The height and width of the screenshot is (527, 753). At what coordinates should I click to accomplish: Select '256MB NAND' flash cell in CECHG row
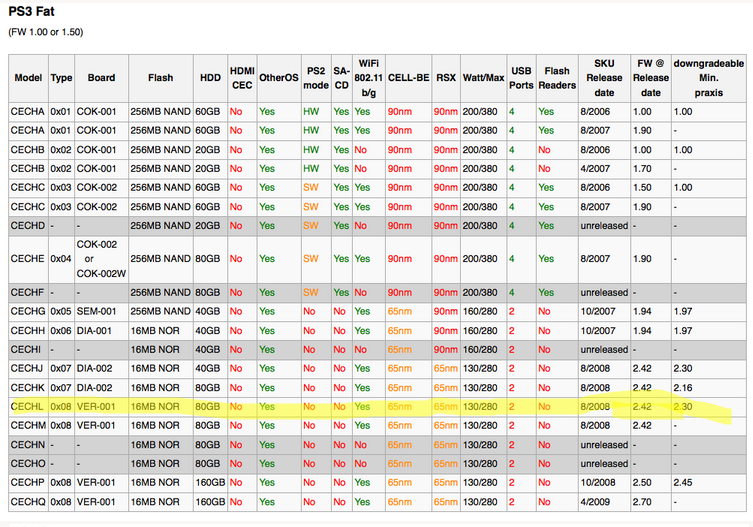[x=160, y=311]
